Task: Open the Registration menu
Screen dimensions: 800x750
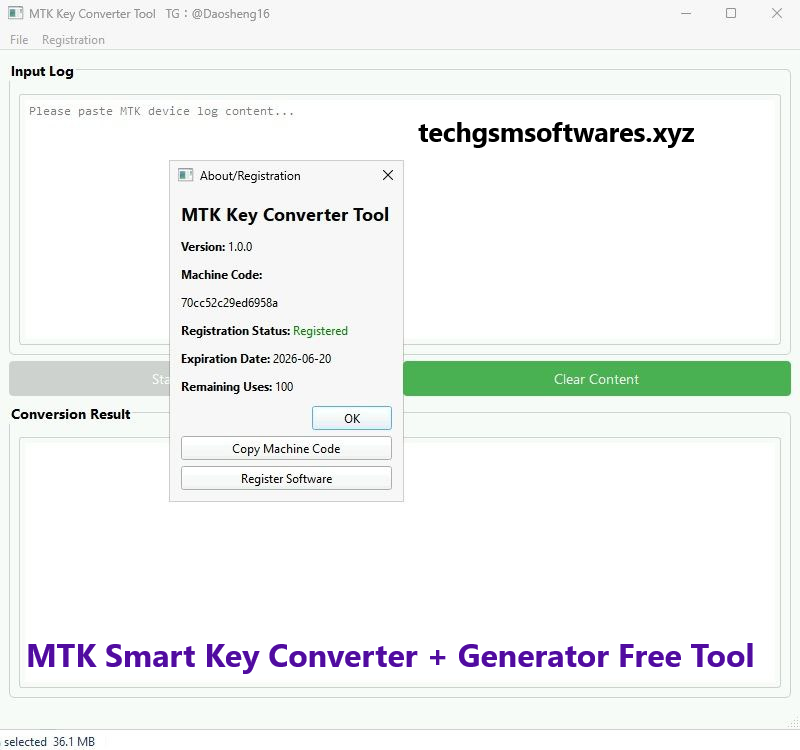Action: [73, 40]
